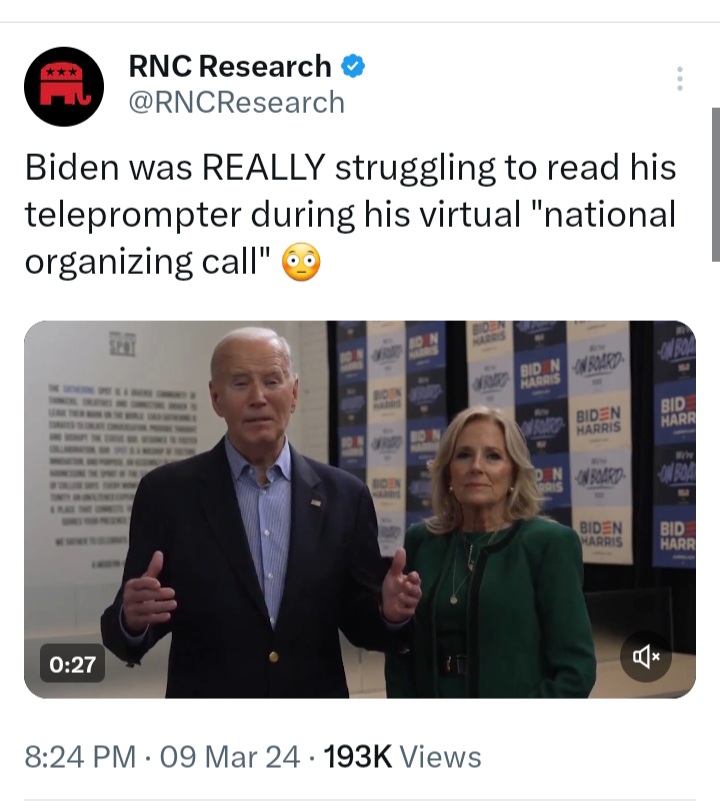View the 193K Views count details
This screenshot has height=801, width=720.
click(x=403, y=757)
